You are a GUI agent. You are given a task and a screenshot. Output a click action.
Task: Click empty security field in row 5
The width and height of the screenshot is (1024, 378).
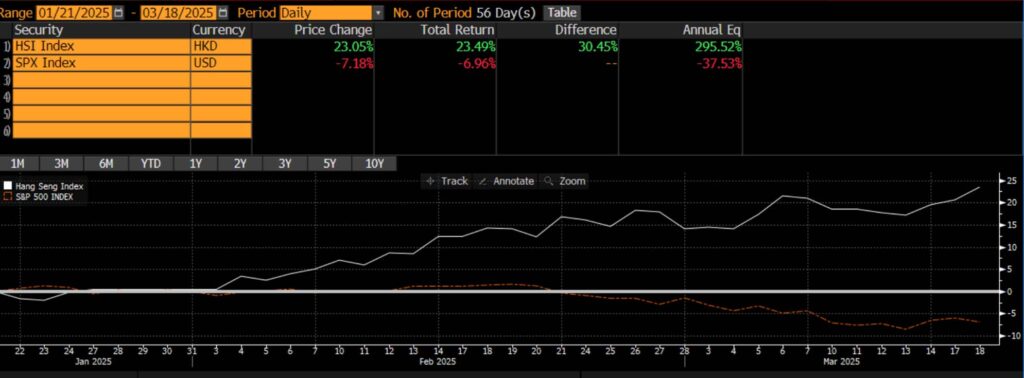(x=101, y=113)
